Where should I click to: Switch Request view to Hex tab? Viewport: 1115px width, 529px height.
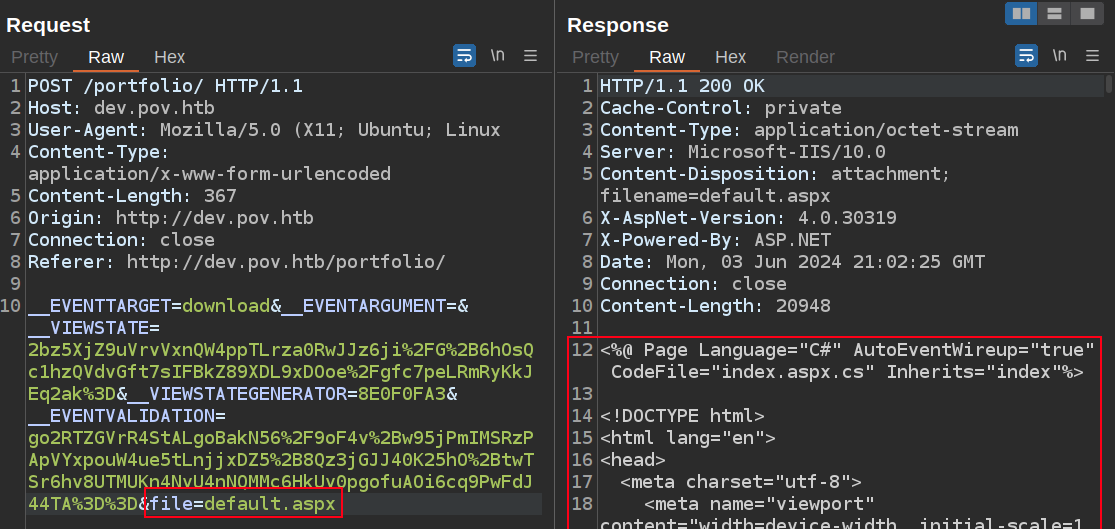pyautogui.click(x=169, y=57)
